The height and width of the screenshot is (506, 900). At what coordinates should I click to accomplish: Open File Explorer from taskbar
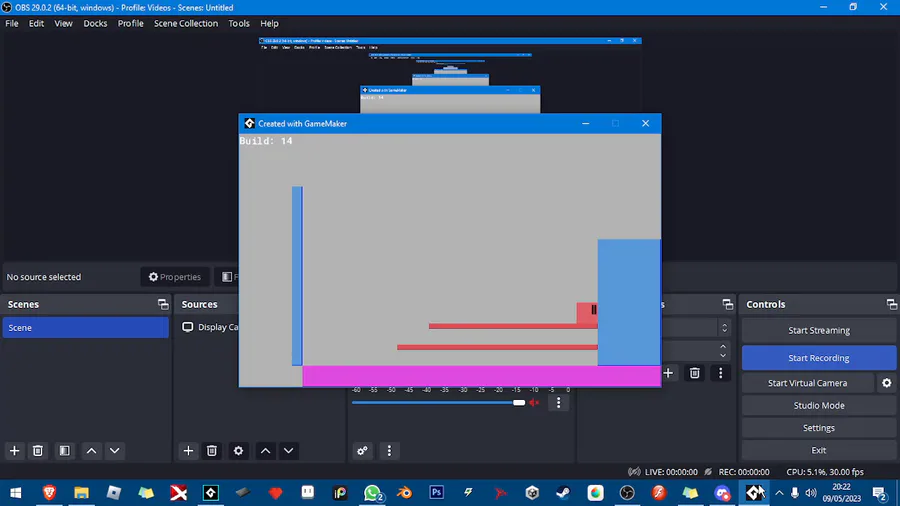coord(82,493)
